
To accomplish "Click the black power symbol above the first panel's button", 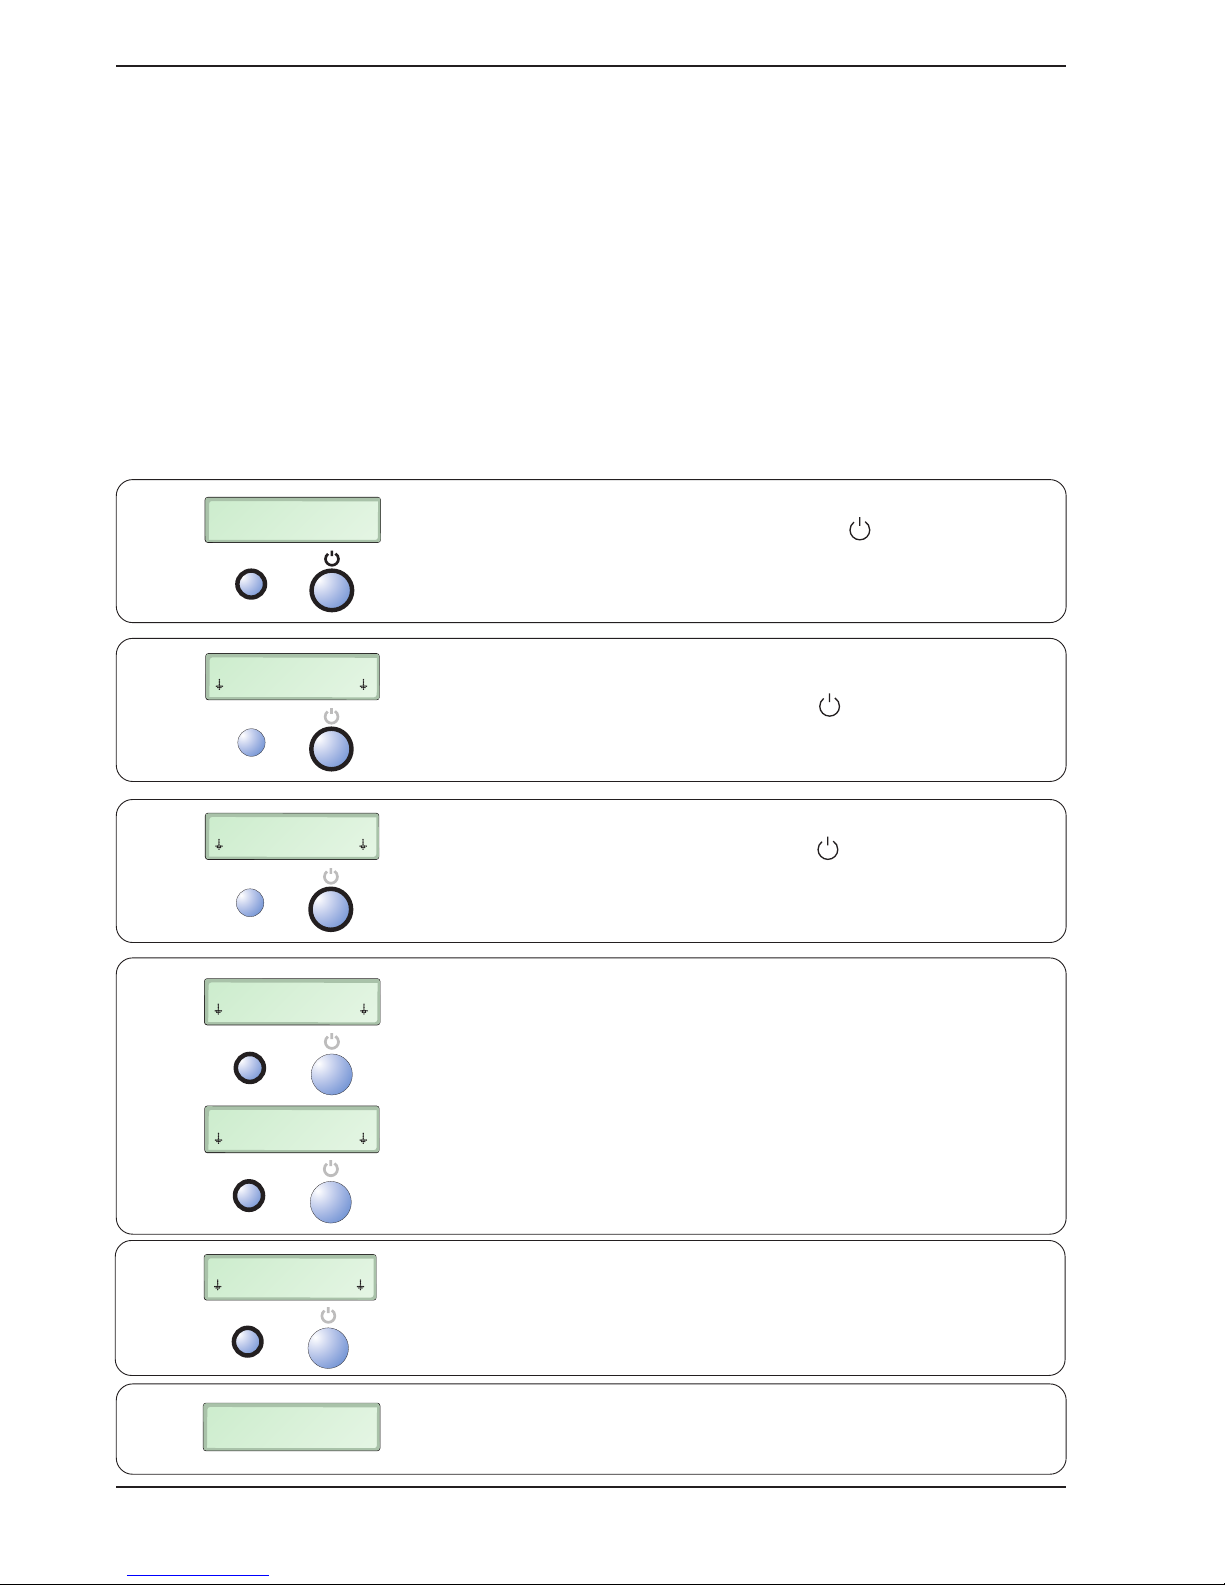I will [332, 559].
